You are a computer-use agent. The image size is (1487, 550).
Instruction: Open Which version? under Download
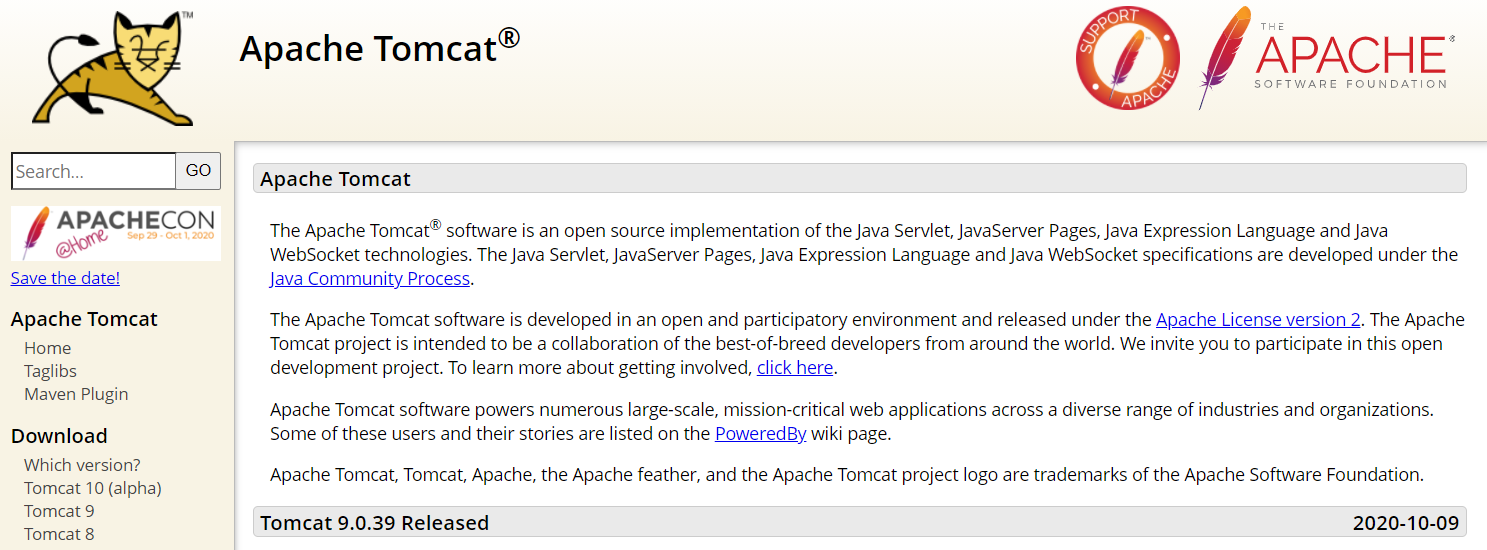[x=82, y=465]
